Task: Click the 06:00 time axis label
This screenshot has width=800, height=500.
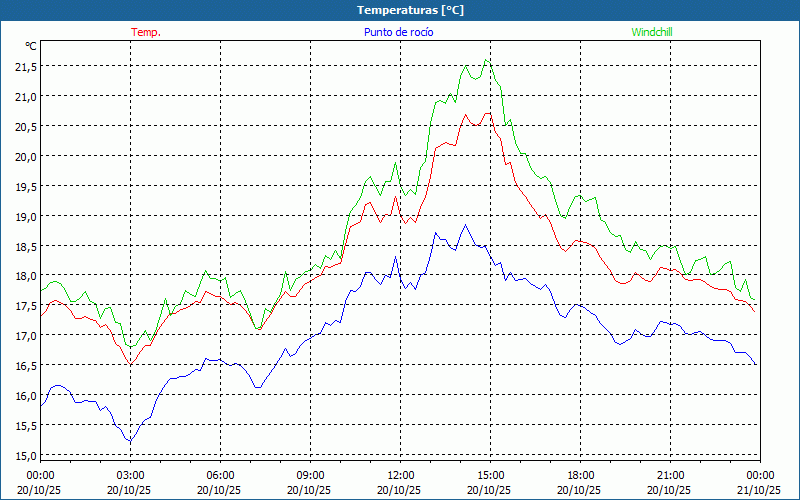Action: (220, 475)
